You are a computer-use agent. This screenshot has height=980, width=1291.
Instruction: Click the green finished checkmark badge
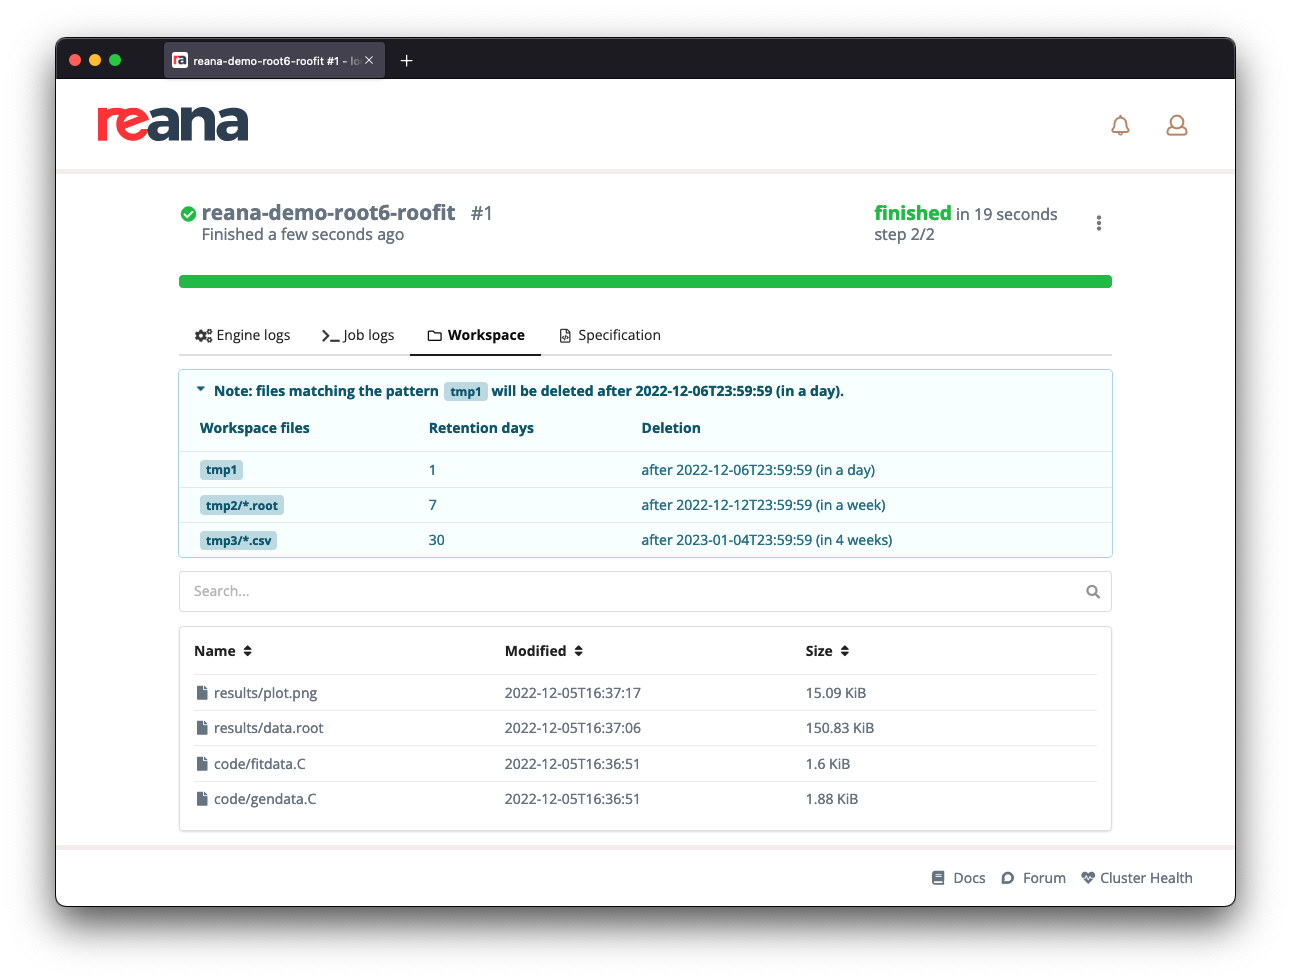pyautogui.click(x=187, y=212)
